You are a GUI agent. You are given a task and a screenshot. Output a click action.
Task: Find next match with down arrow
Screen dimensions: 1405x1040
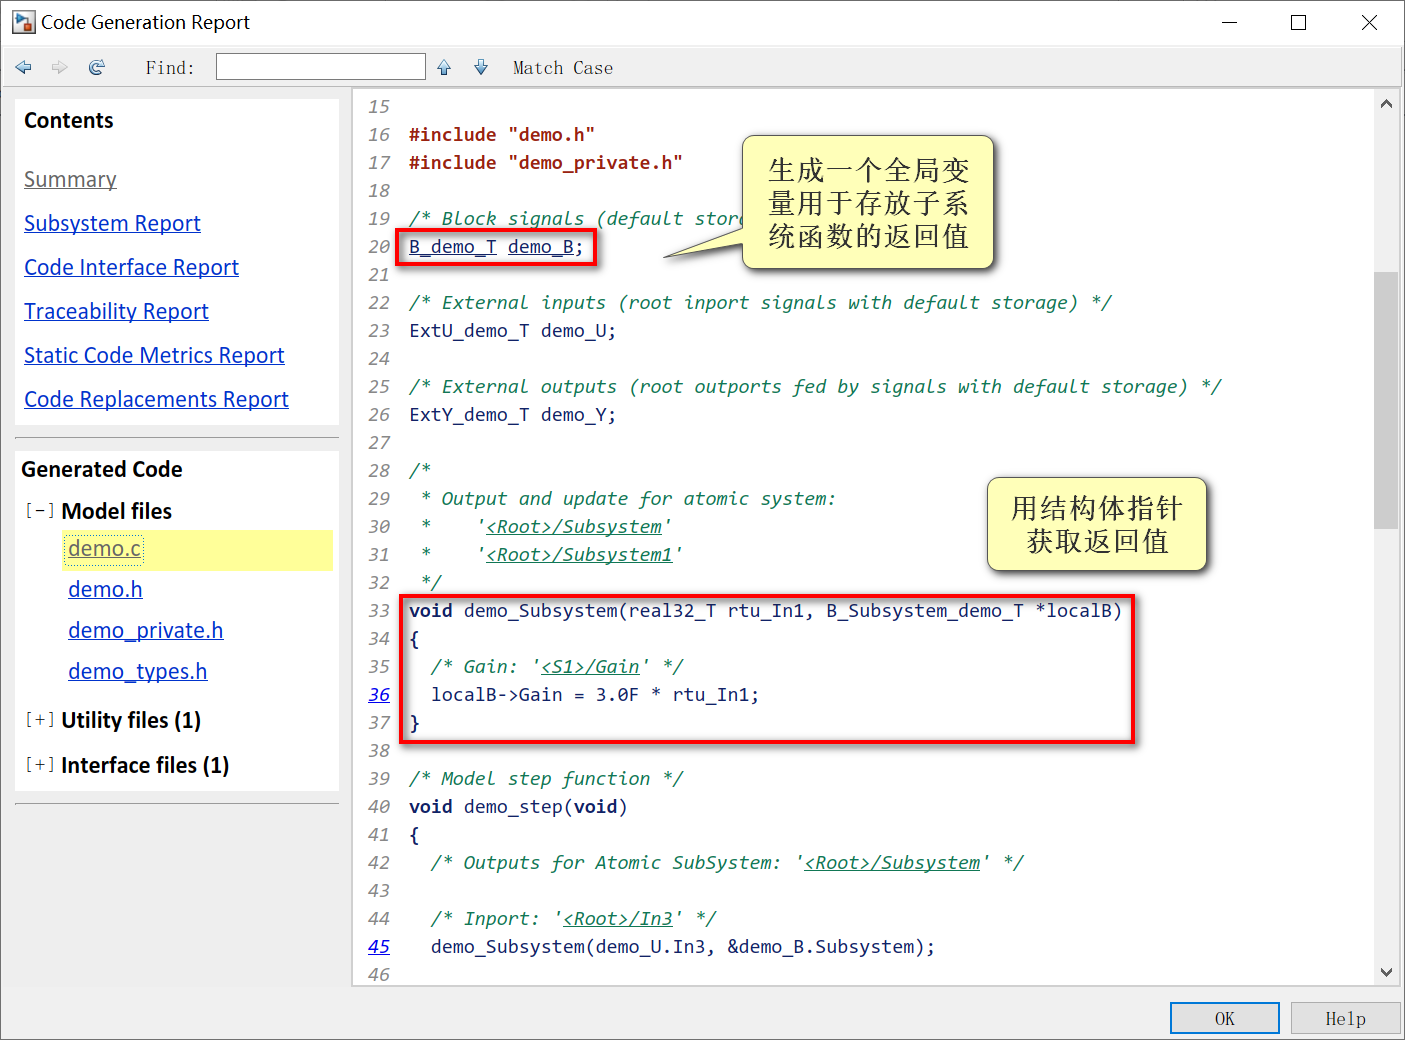click(x=481, y=67)
